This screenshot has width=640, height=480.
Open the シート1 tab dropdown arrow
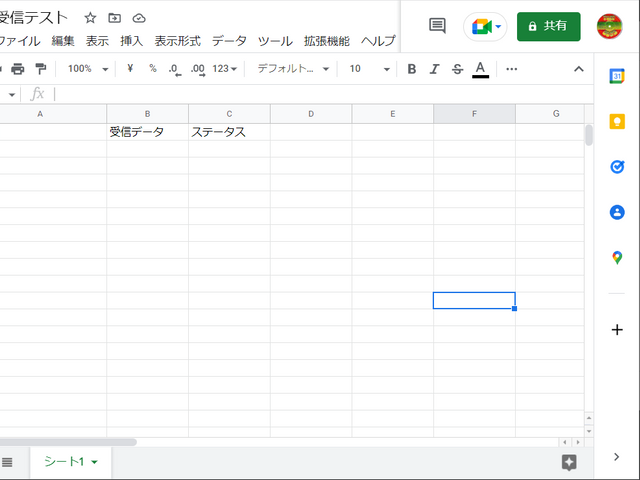95,462
